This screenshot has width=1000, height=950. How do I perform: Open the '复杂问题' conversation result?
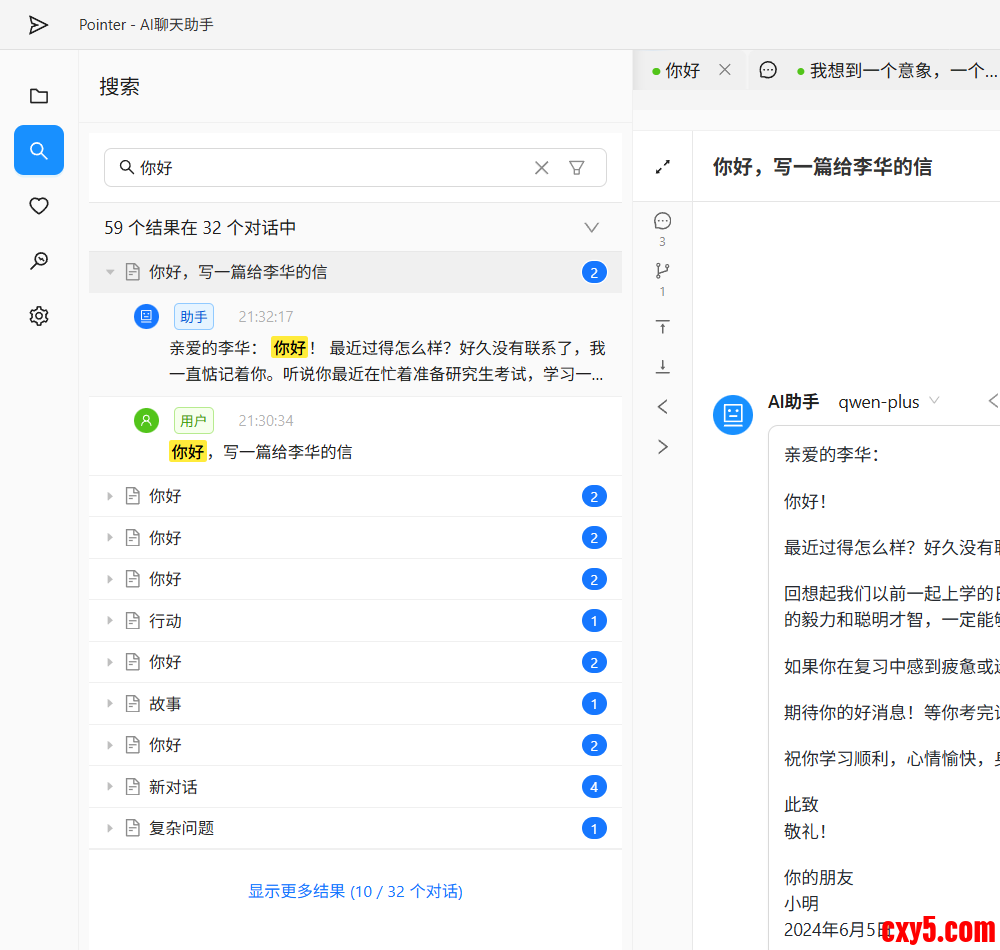tap(181, 828)
